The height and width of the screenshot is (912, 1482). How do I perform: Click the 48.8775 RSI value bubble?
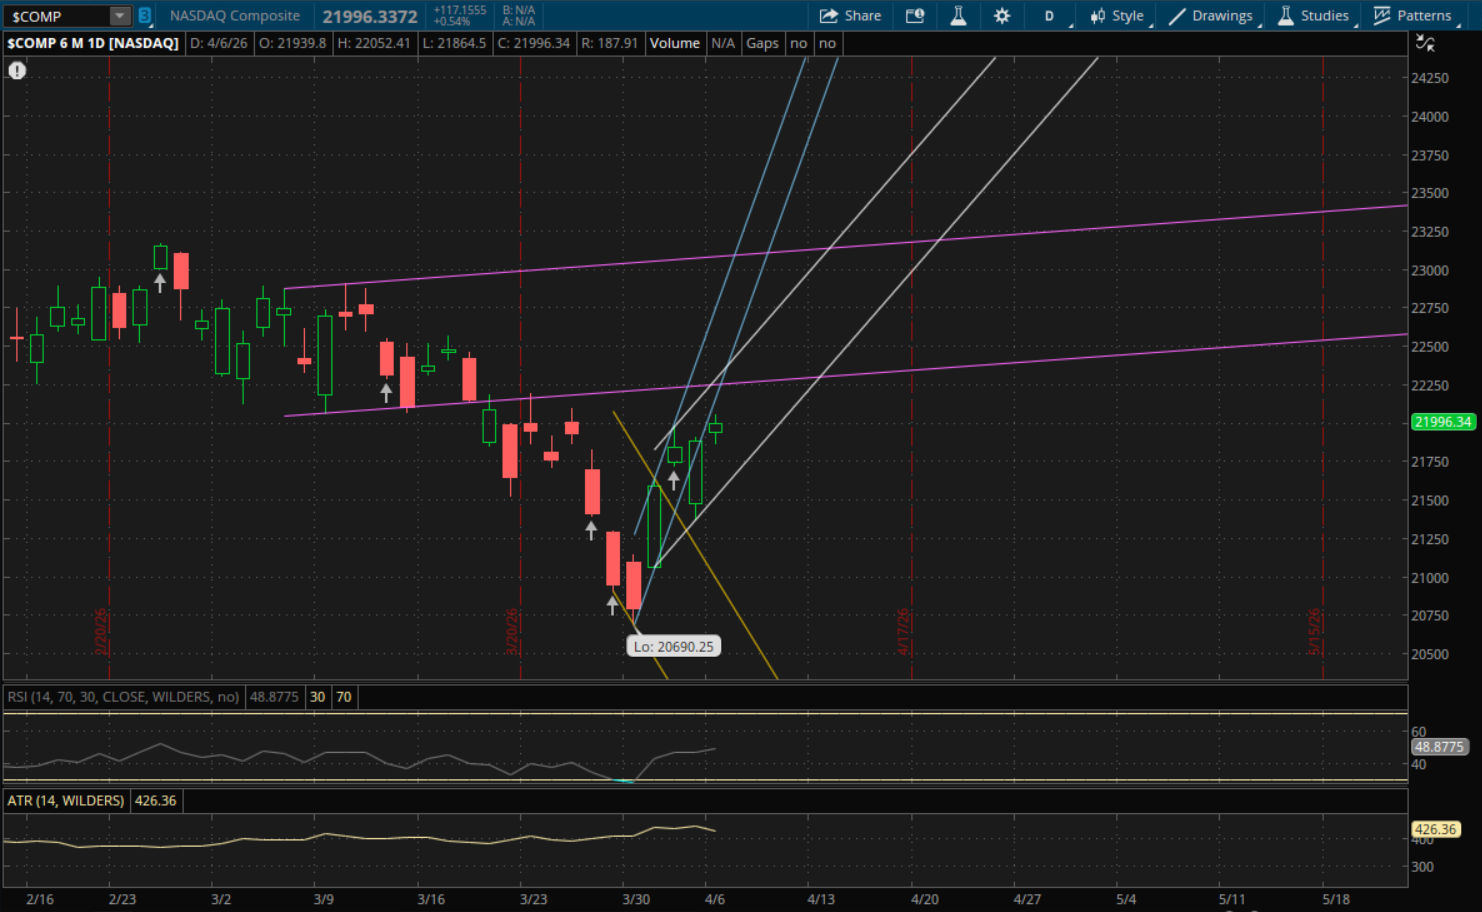(x=1438, y=747)
